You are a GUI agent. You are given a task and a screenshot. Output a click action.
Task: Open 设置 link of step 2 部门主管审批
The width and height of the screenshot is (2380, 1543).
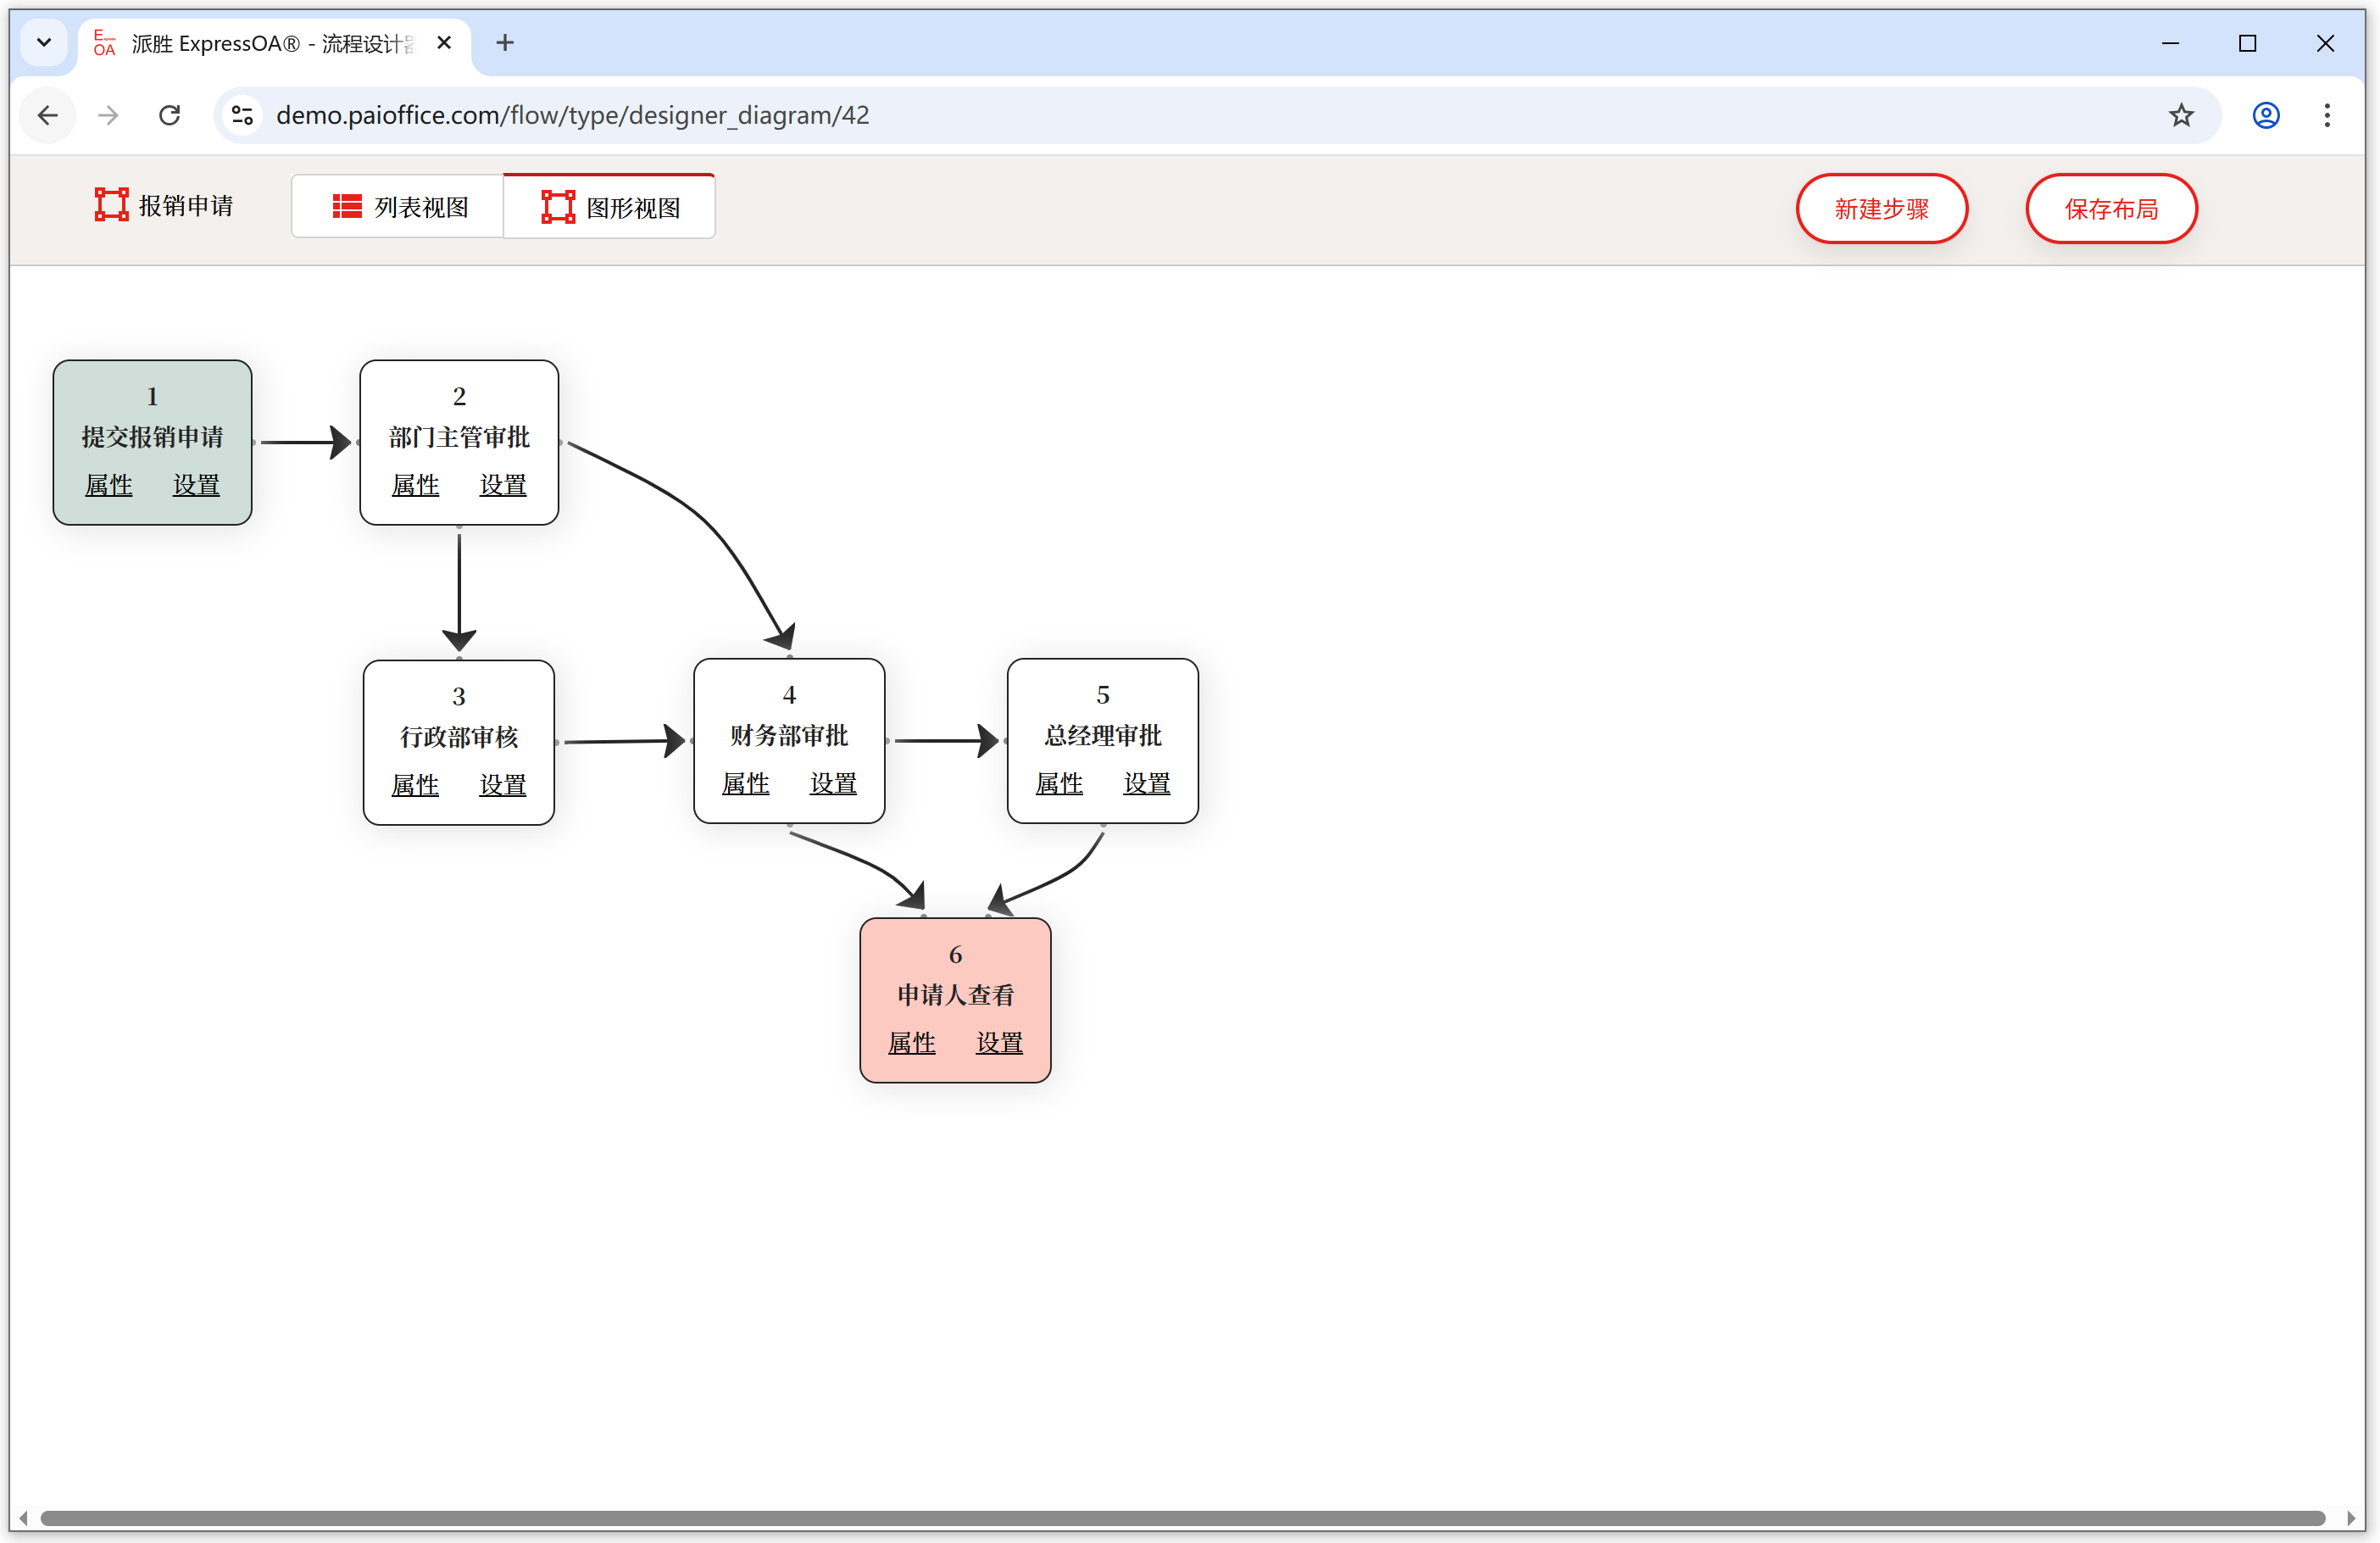click(502, 485)
